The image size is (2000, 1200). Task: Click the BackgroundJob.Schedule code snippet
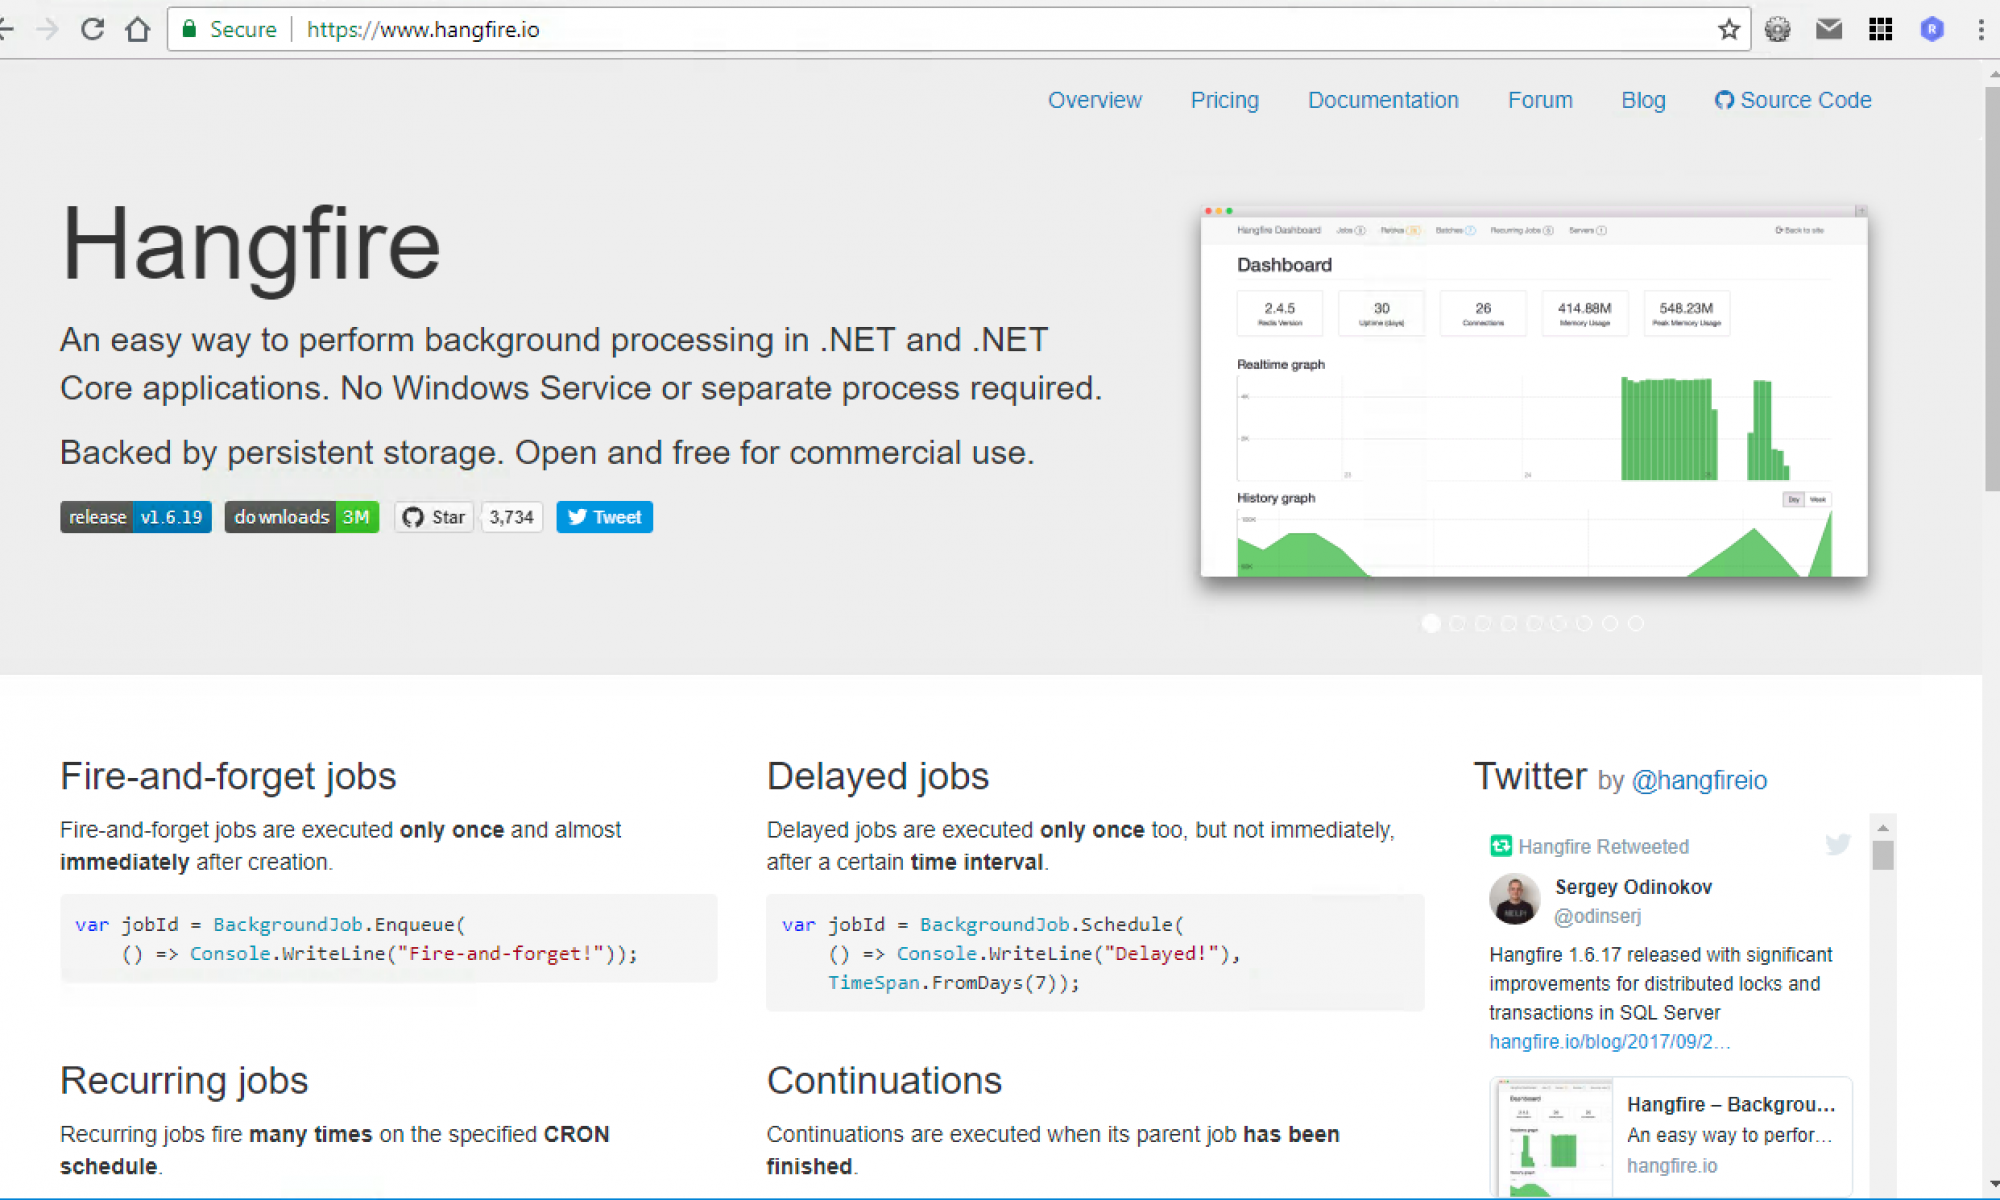pos(1095,953)
